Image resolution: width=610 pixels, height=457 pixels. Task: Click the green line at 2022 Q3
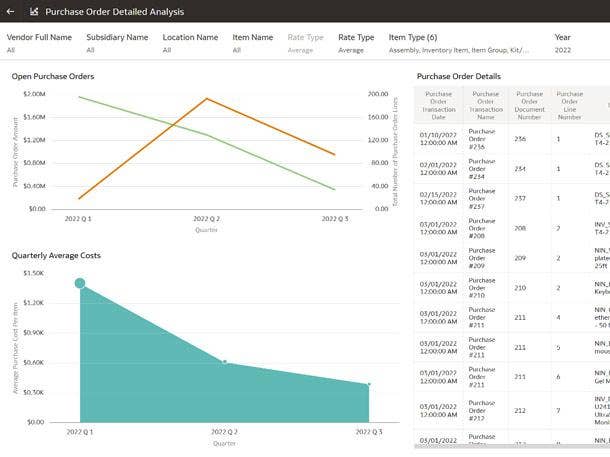334,189
